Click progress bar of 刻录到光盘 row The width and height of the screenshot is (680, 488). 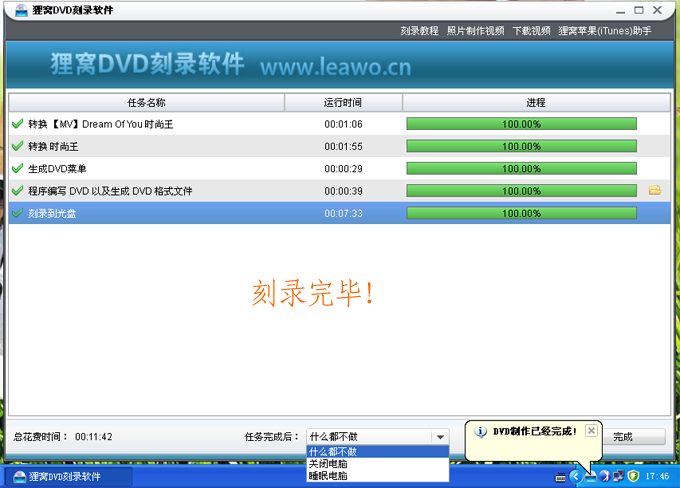[521, 213]
